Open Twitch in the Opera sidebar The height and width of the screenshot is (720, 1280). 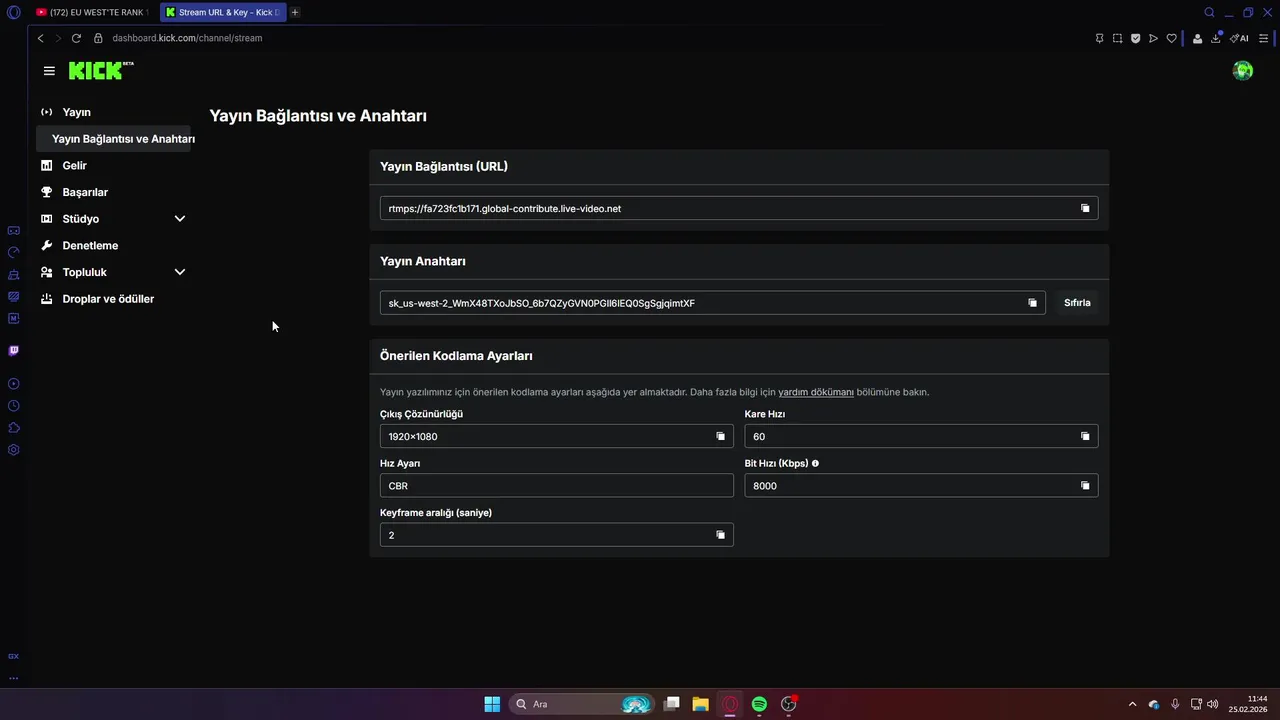(13, 351)
